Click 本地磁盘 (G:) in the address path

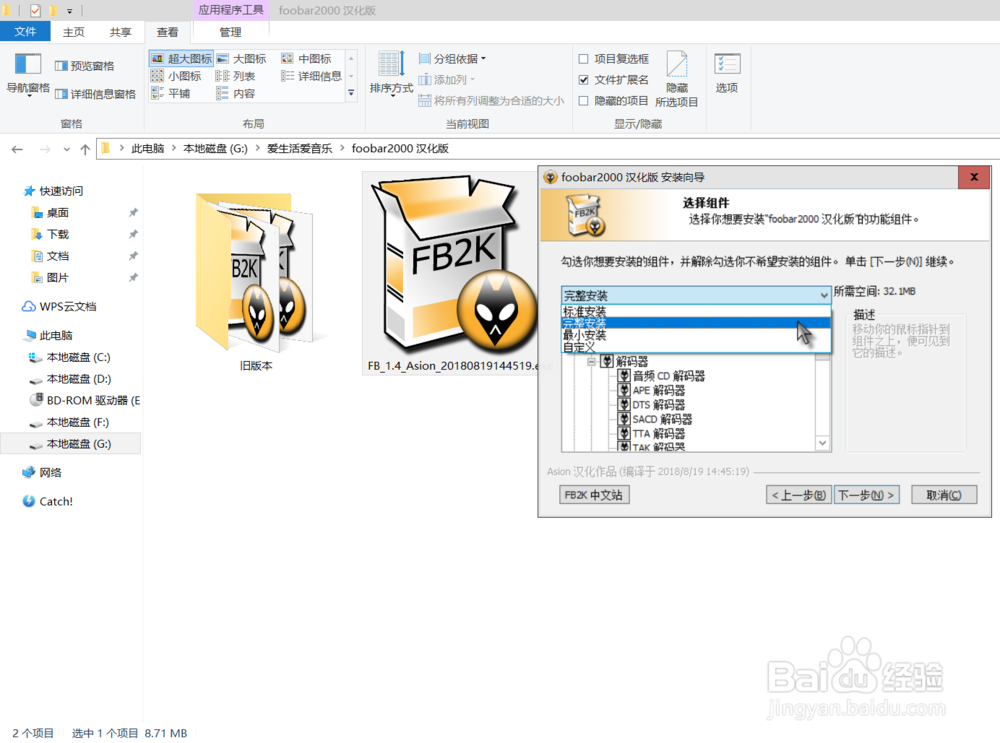pos(215,149)
